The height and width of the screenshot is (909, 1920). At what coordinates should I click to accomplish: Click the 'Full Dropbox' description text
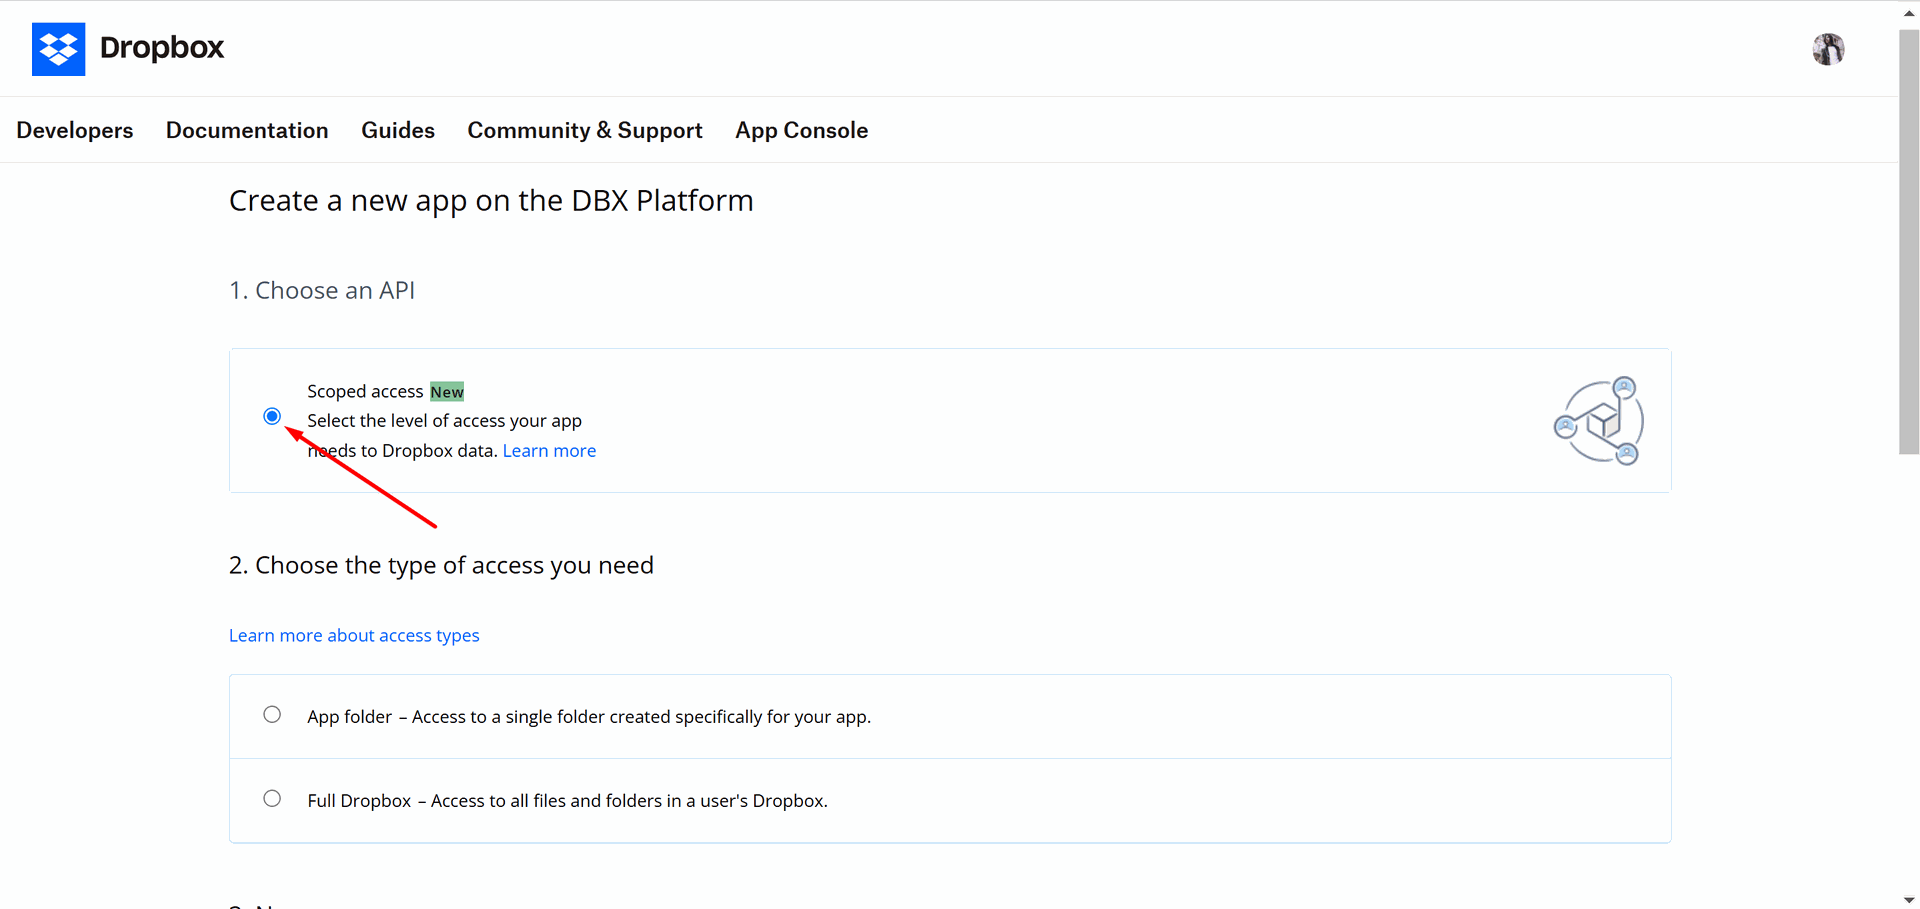click(x=567, y=801)
